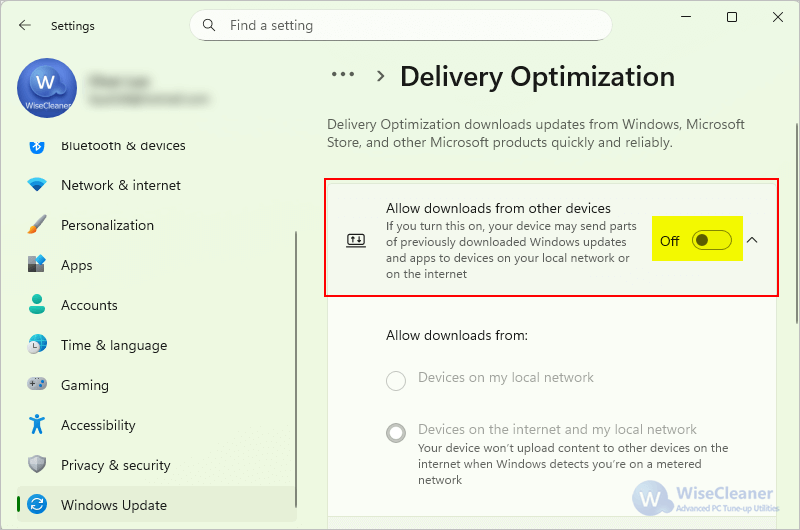
Task: Click the Settings window title text
Action: pyautogui.click(x=72, y=26)
